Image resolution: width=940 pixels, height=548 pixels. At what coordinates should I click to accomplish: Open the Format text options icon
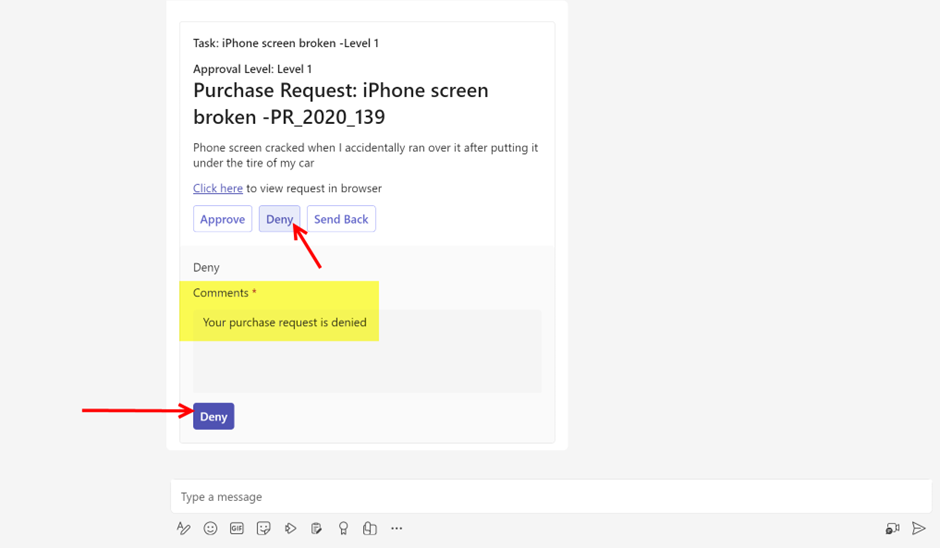click(x=184, y=528)
